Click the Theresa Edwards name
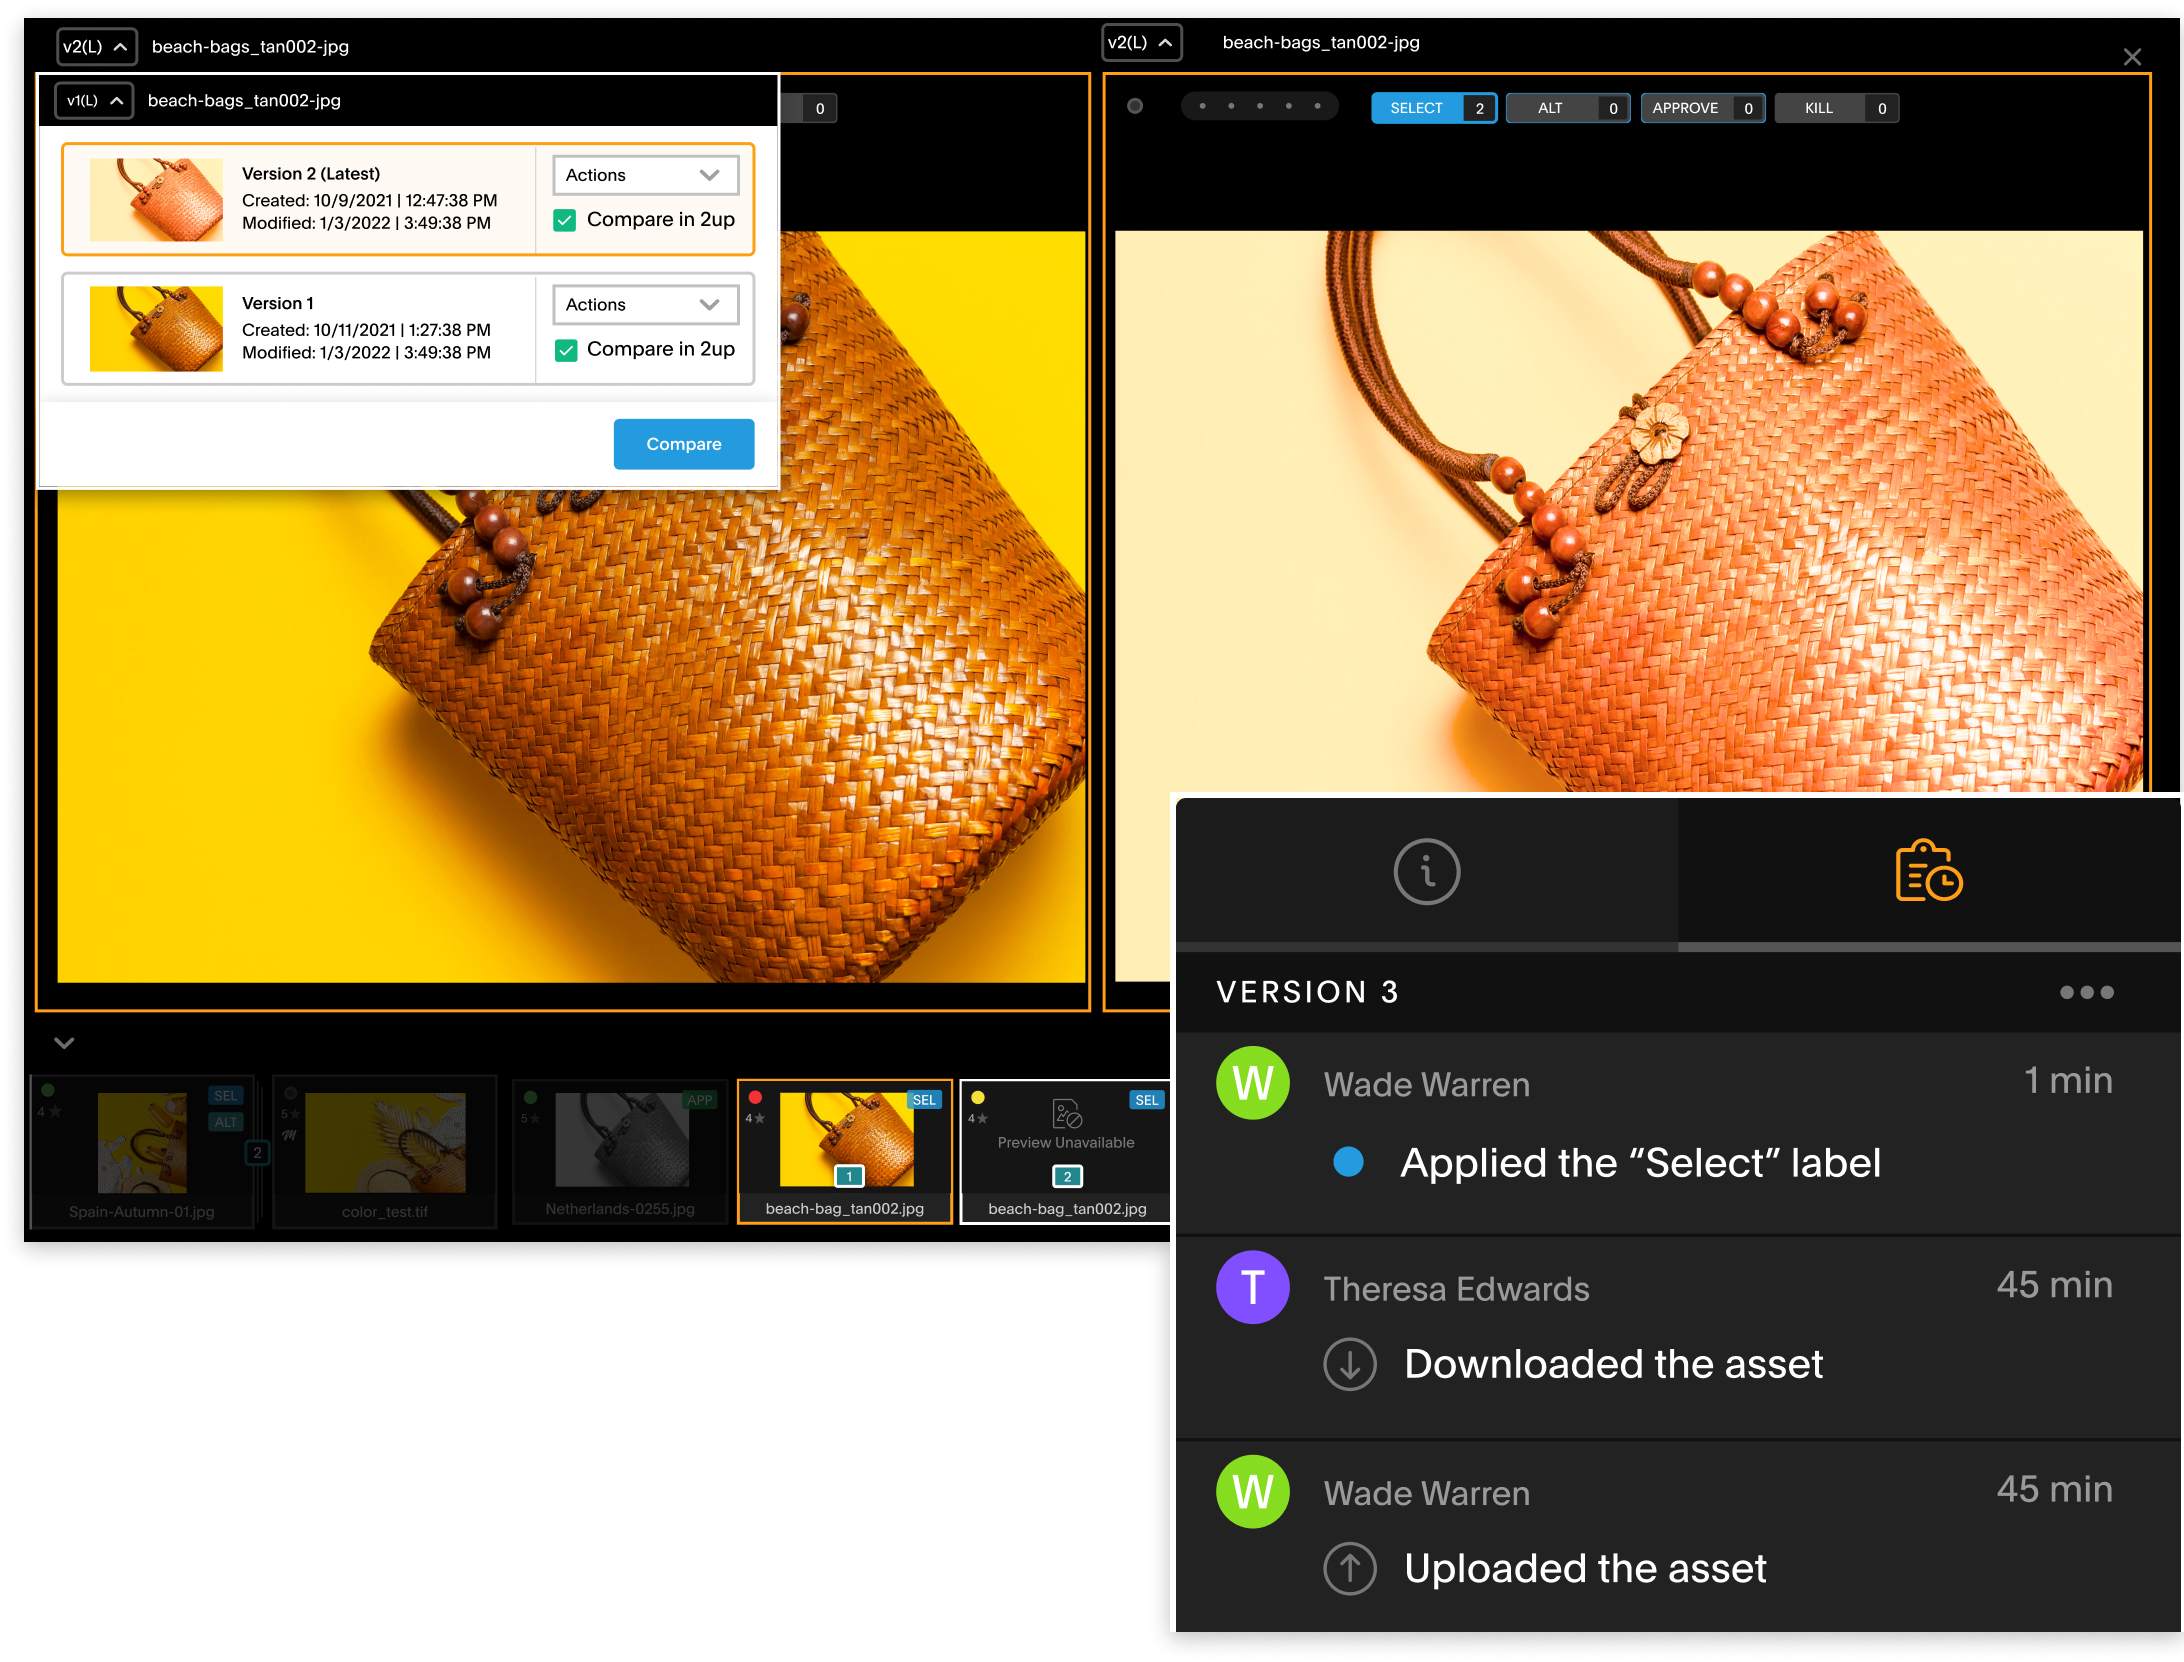The width and height of the screenshot is (2184, 1662). coord(1456,1289)
